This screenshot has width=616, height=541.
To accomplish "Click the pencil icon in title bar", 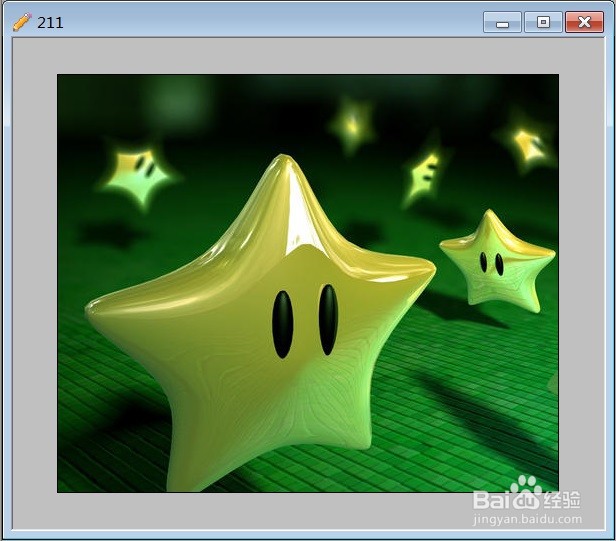I will (x=22, y=22).
